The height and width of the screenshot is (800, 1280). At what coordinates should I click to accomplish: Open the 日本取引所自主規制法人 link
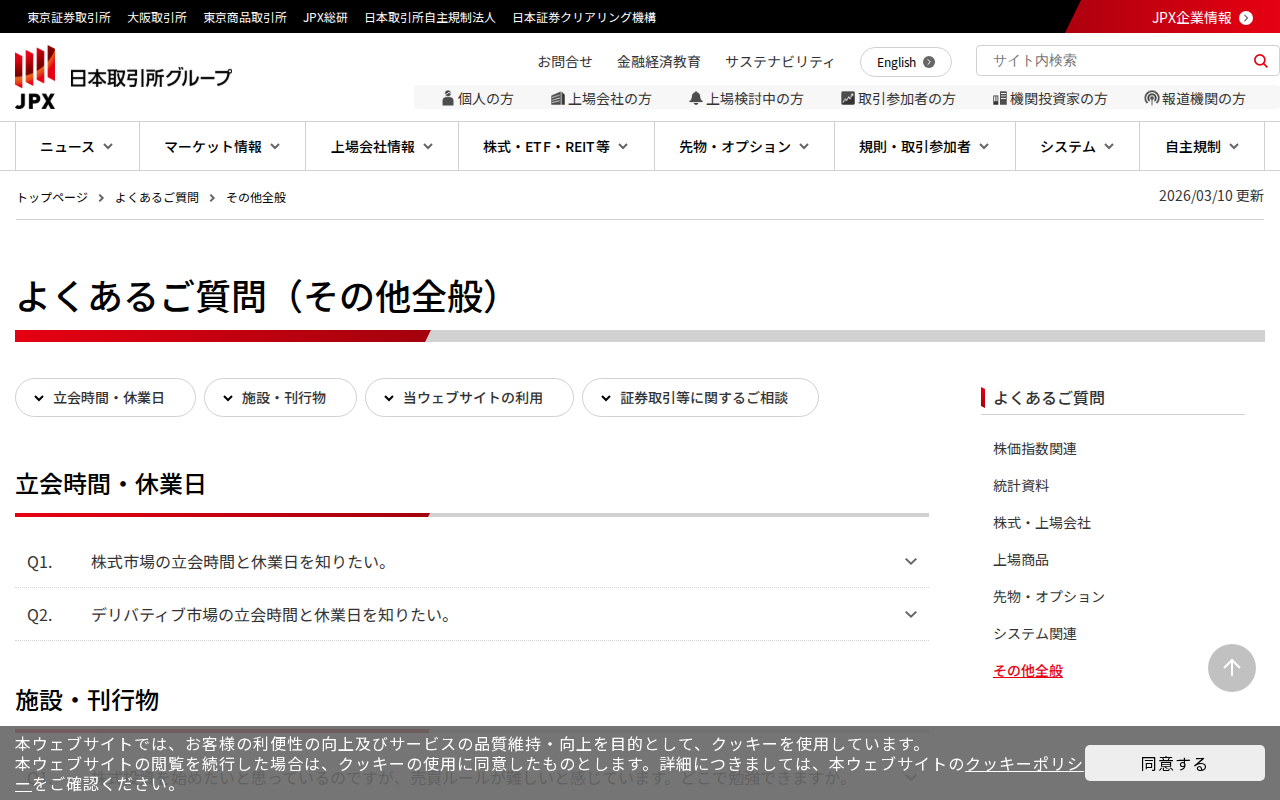[430, 17]
